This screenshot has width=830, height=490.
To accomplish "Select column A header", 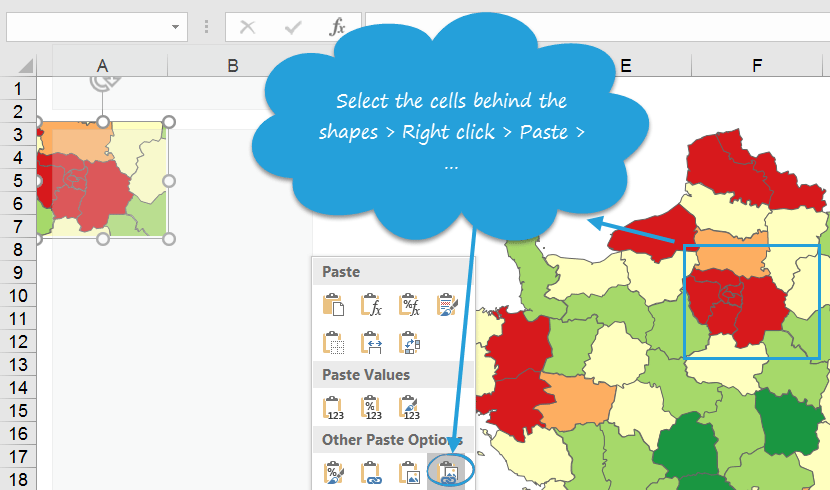I will click(103, 66).
